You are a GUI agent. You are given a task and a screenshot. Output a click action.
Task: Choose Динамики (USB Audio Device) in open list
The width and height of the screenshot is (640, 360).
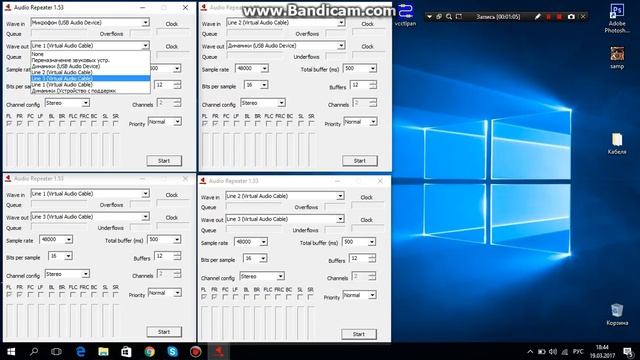[x=91, y=66]
